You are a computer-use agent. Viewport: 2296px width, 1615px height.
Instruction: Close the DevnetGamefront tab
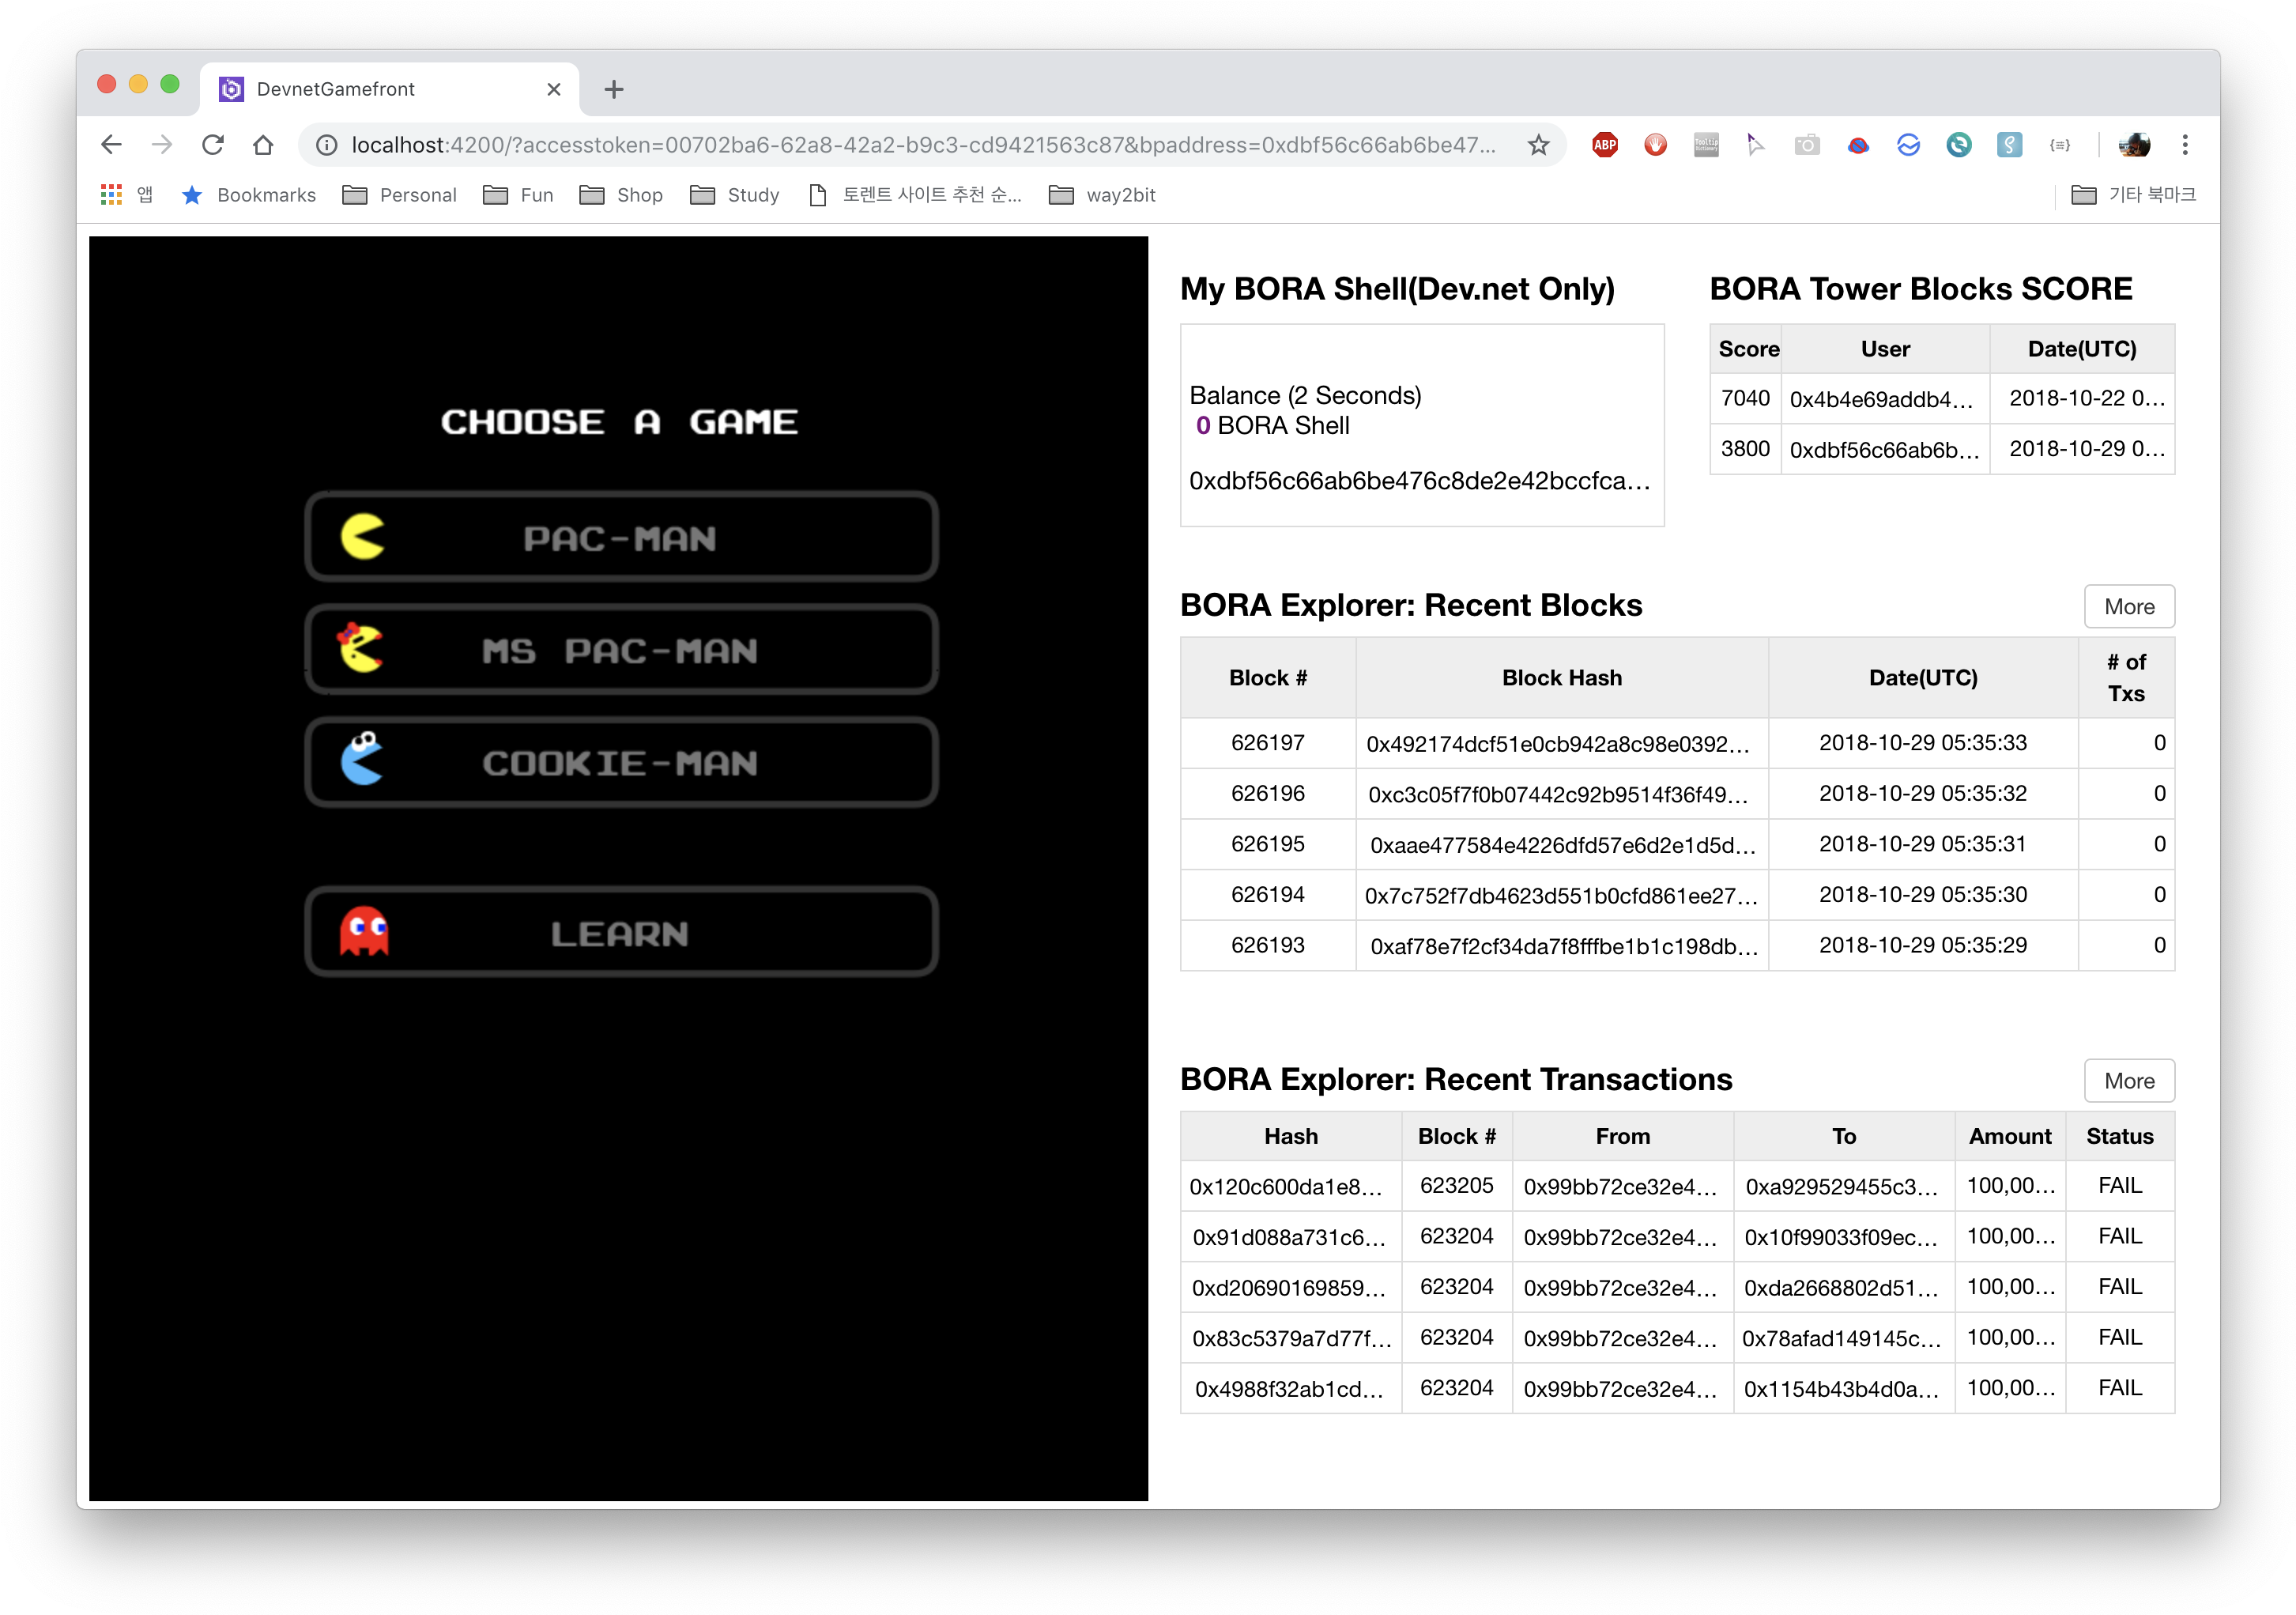click(554, 89)
